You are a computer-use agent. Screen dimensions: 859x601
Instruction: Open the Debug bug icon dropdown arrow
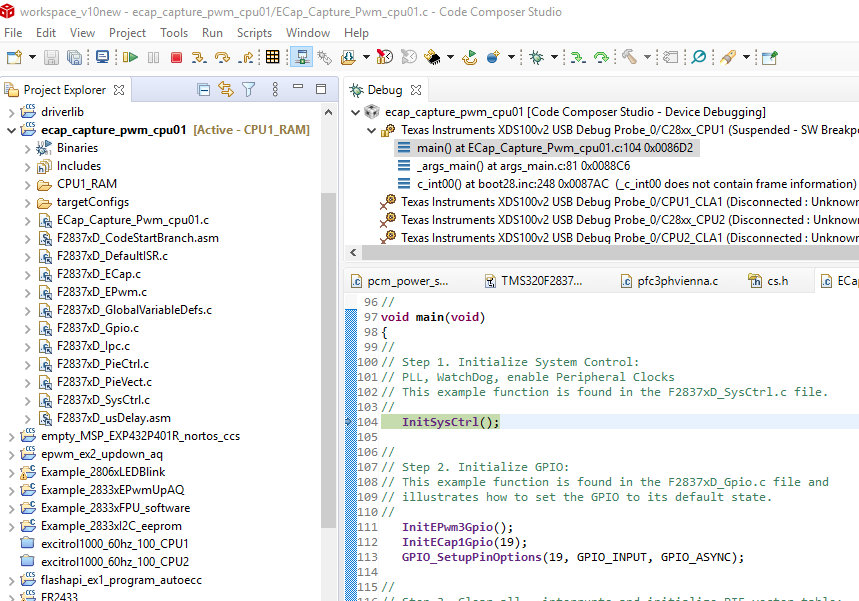[552, 58]
